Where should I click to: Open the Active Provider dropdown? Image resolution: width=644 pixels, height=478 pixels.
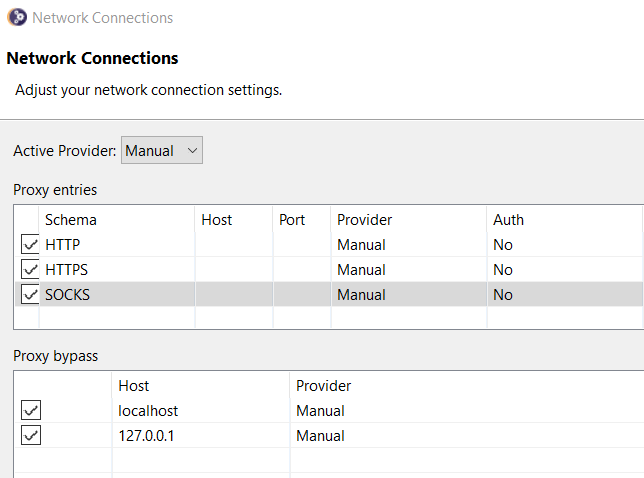tap(162, 150)
